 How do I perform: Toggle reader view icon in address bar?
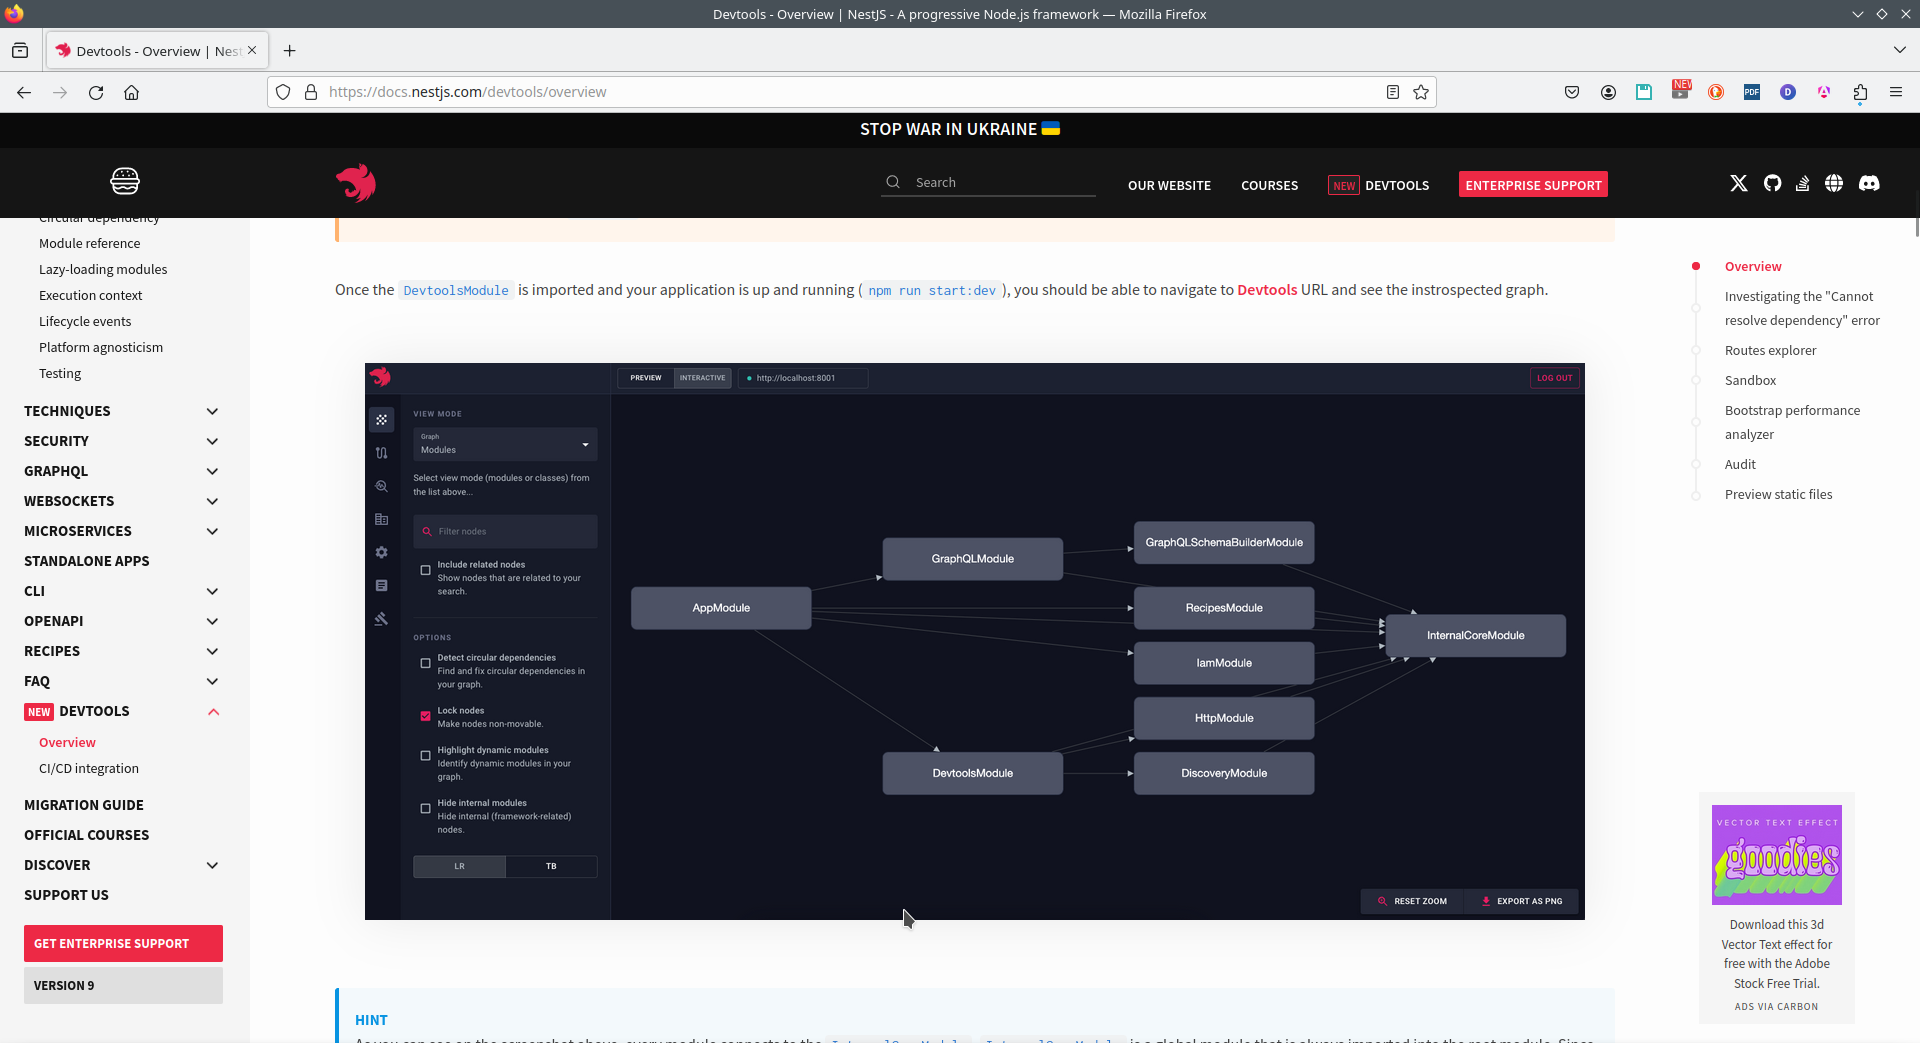coord(1392,92)
